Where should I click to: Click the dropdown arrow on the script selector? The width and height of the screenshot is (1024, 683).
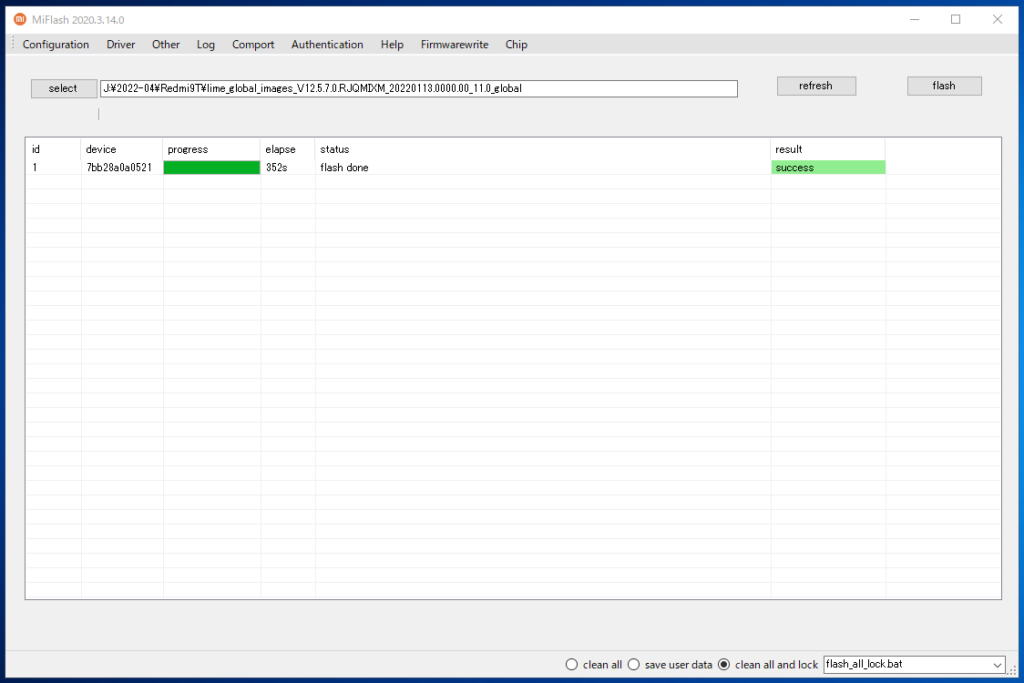tap(999, 664)
